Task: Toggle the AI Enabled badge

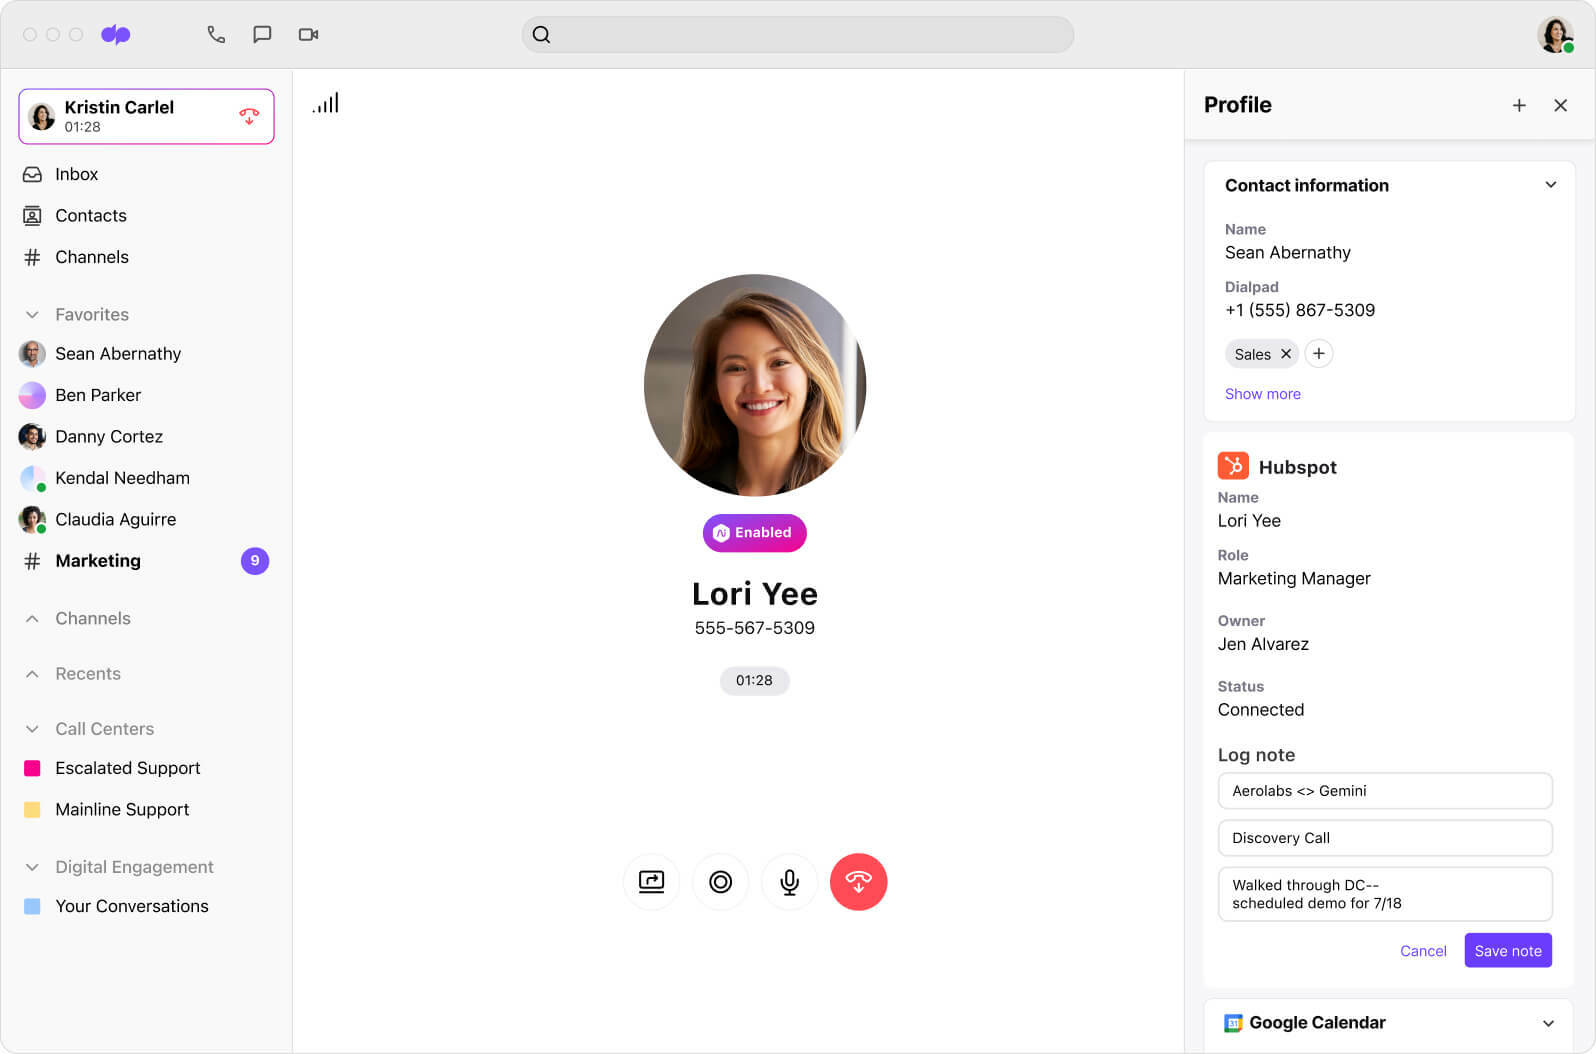Action: coord(755,533)
